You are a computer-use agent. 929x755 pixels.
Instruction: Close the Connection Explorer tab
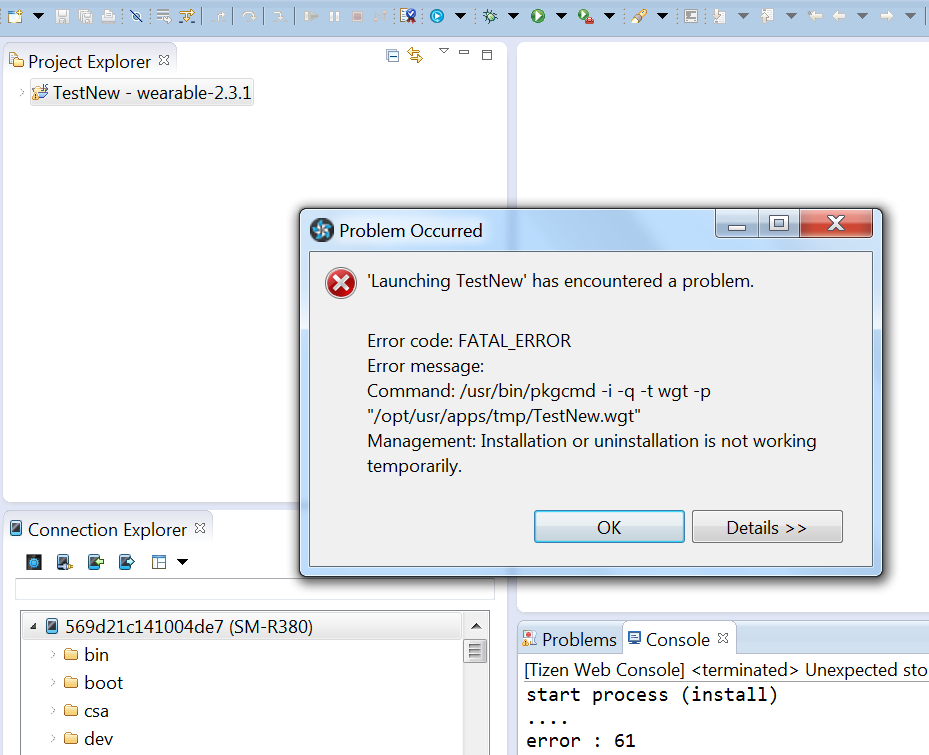point(200,528)
